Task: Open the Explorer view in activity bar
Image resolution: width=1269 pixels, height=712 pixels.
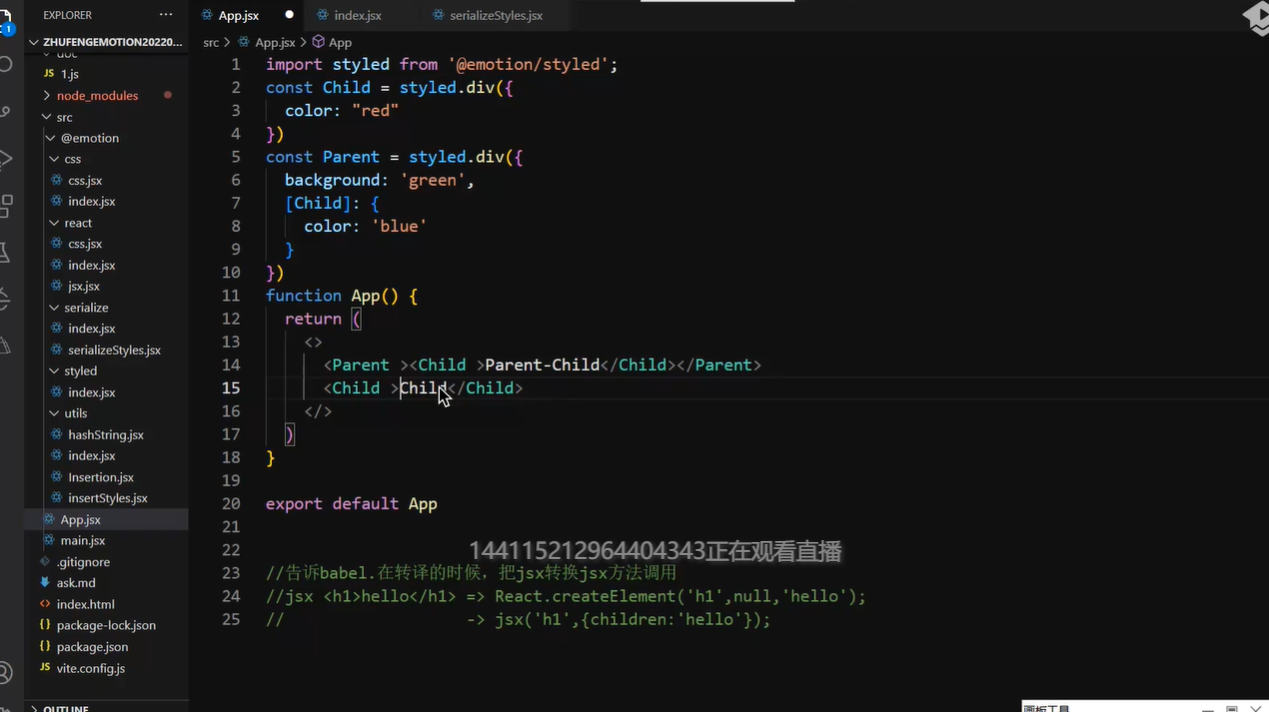Action: tap(6, 19)
